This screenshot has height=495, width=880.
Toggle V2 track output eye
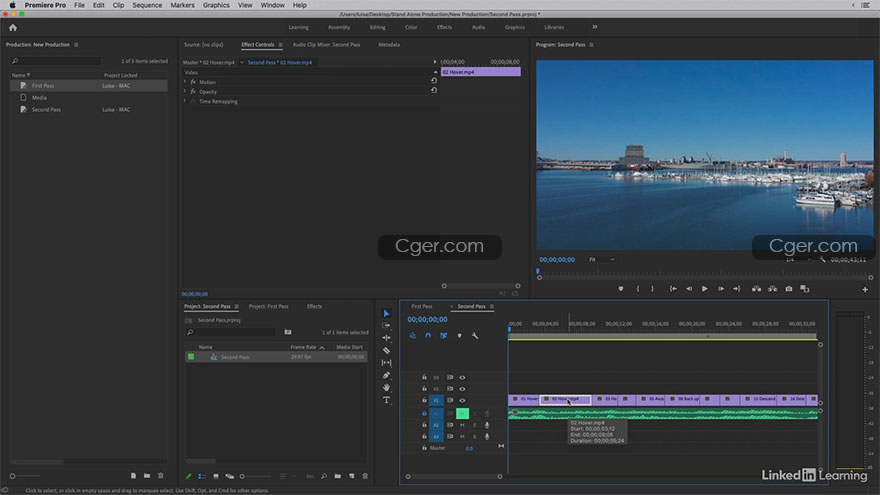pos(462,388)
